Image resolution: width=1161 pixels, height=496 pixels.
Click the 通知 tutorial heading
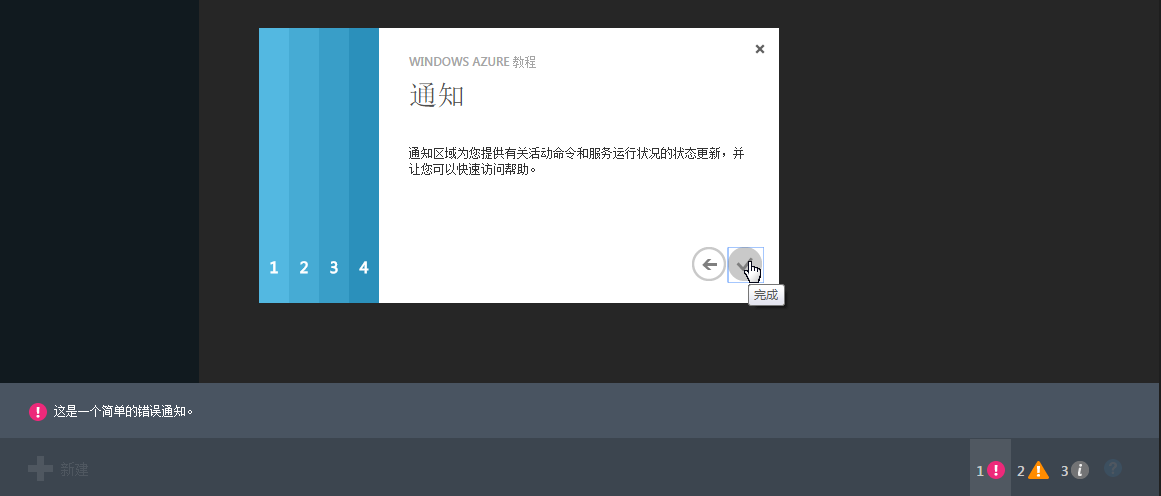pos(437,95)
